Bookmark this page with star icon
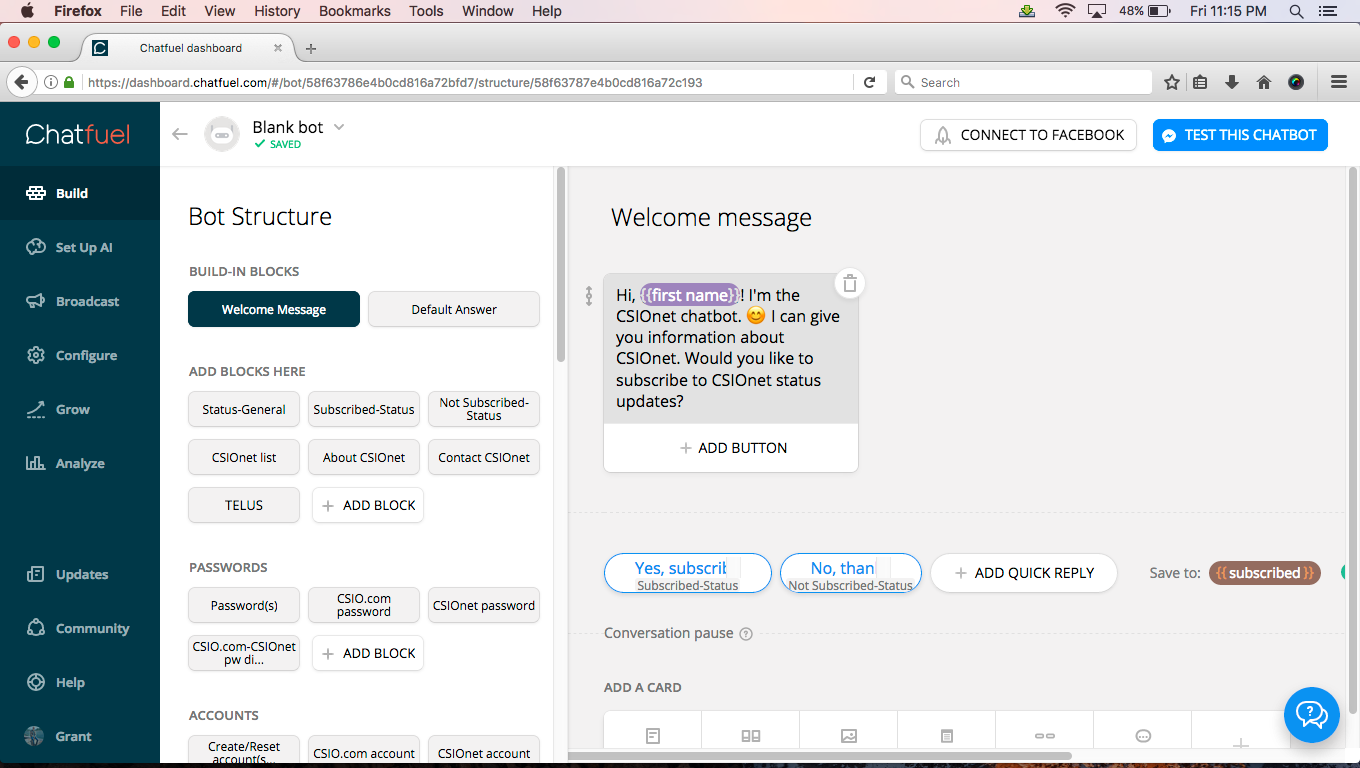Screen dimensions: 1360x768 [1172, 83]
